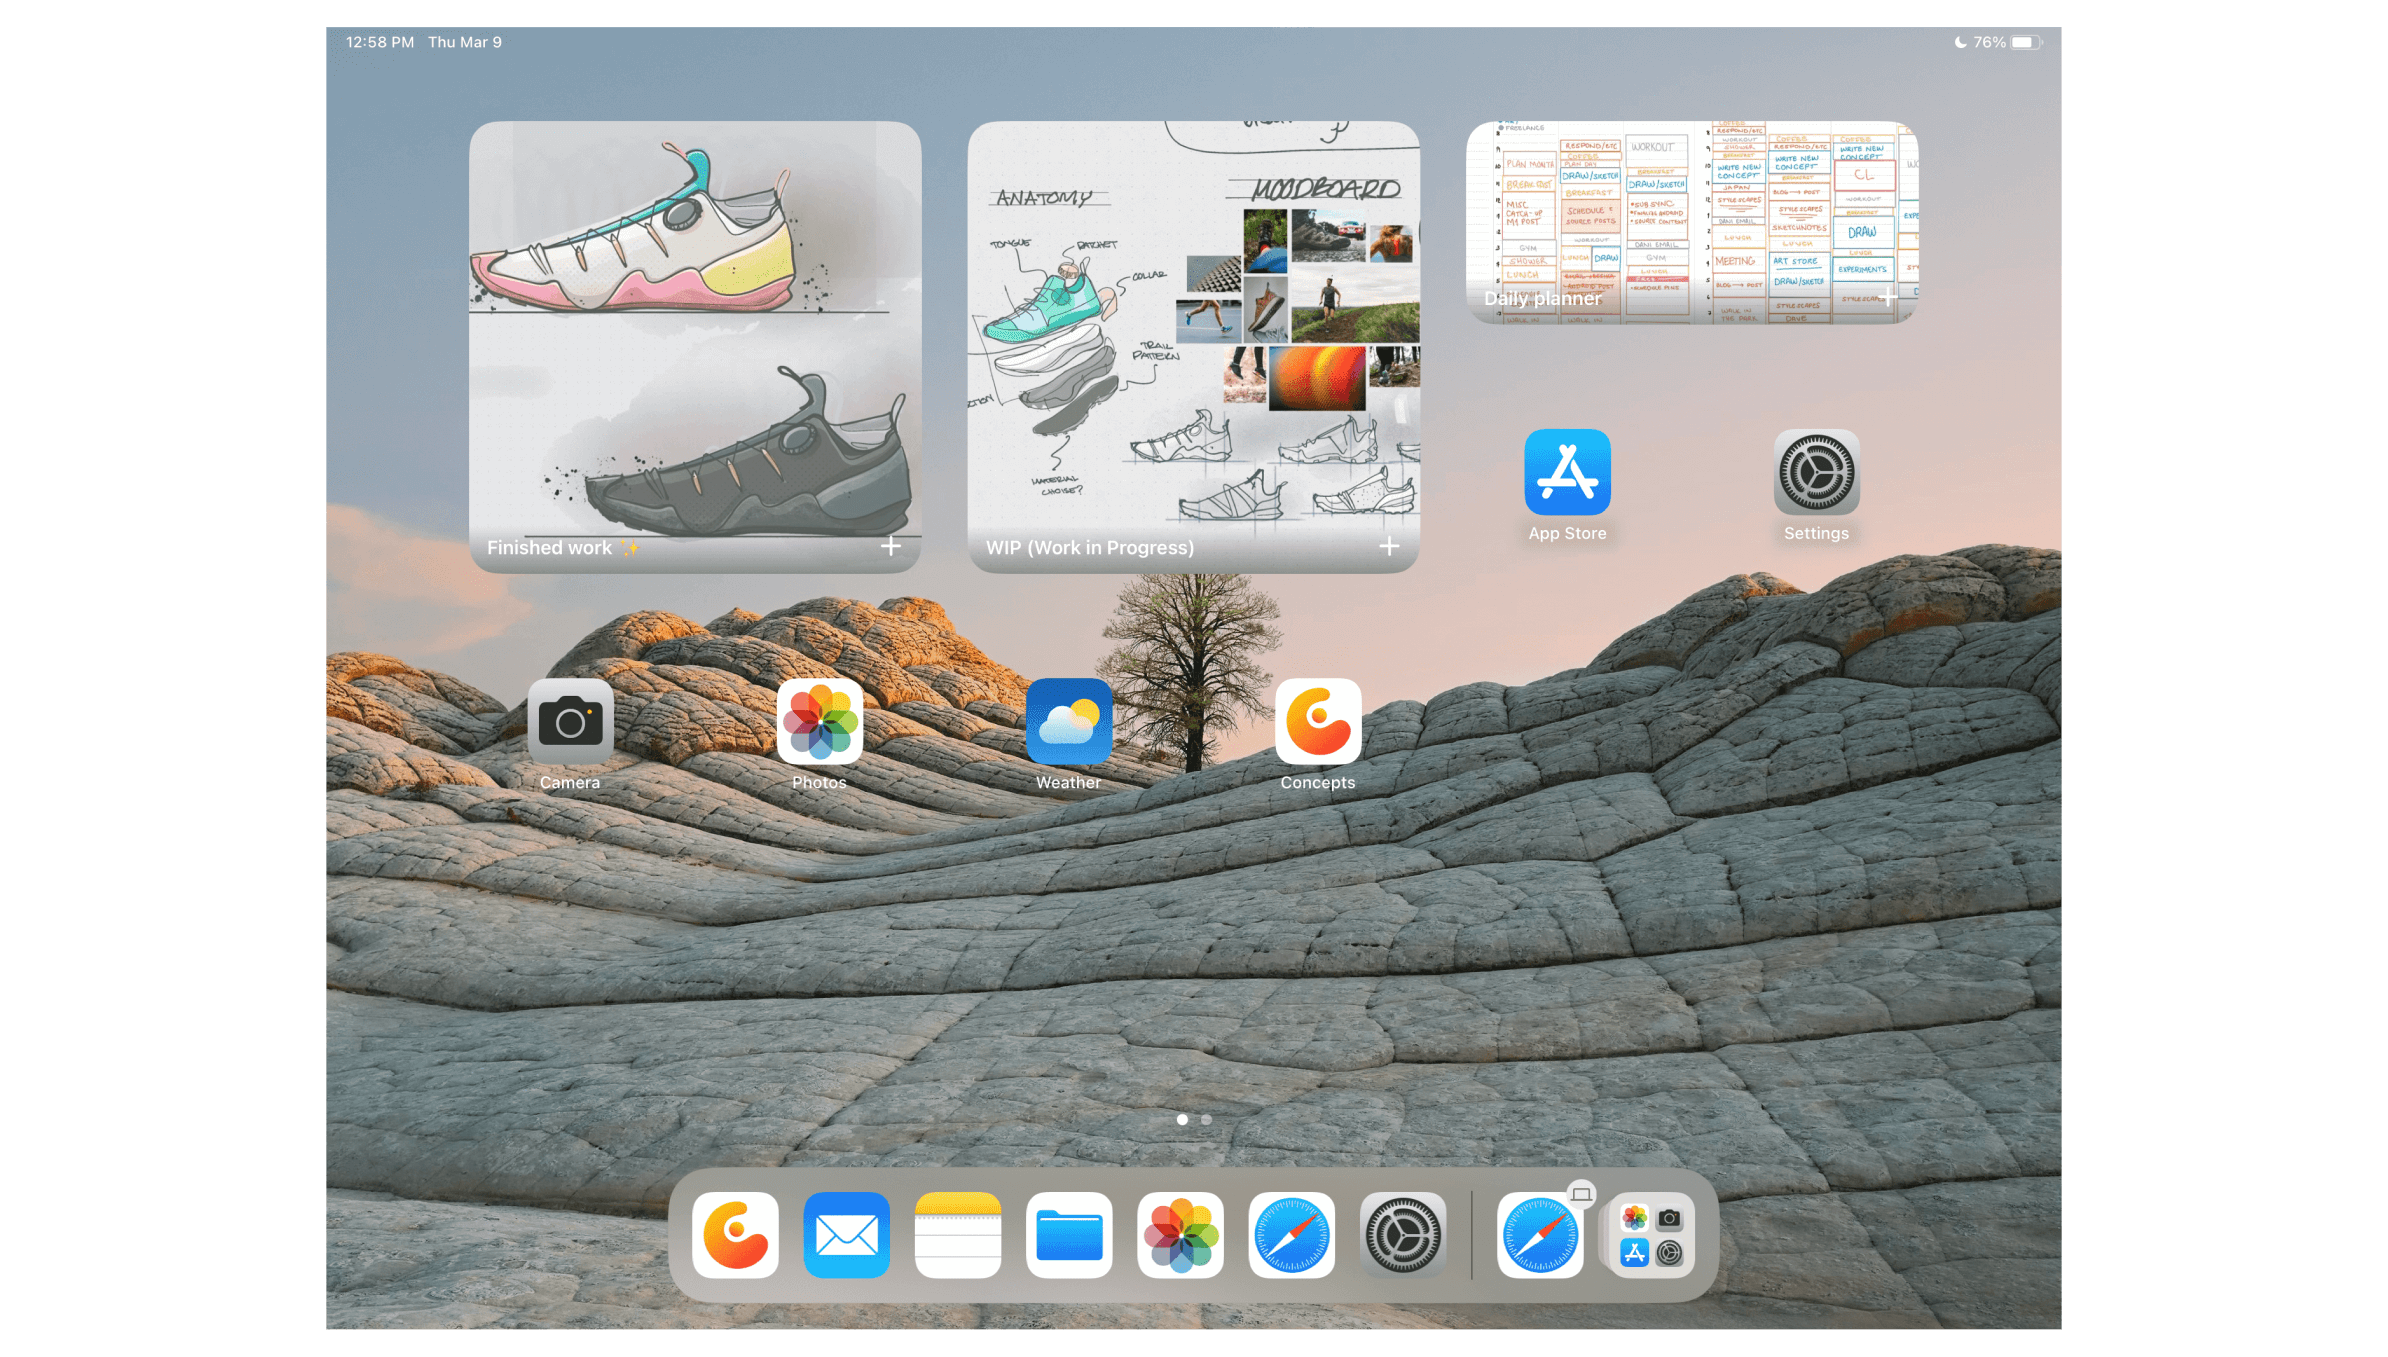Open Settings from the dock
This screenshot has height=1357, width=2388.
click(1403, 1234)
